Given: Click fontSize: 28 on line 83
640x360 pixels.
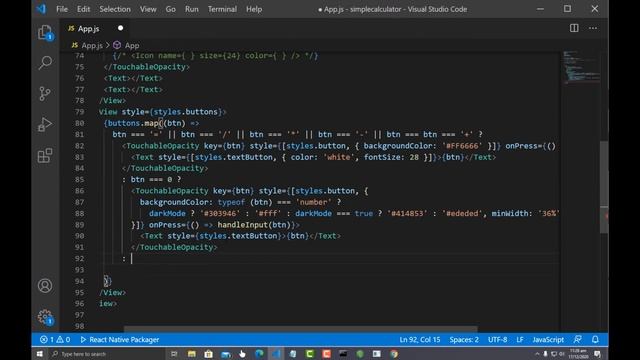Looking at the screenshot, I should (391, 158).
